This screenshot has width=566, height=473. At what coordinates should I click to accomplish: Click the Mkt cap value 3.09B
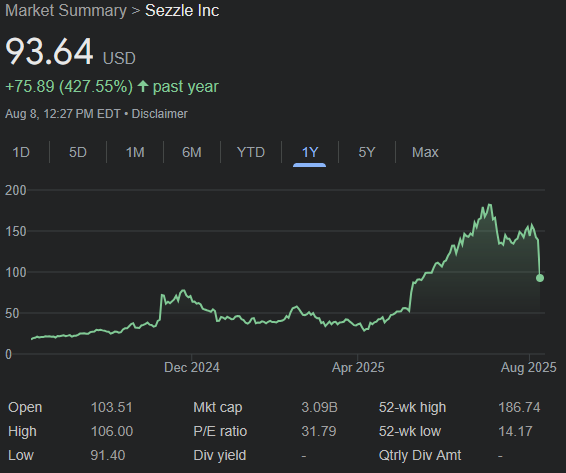tap(319, 407)
